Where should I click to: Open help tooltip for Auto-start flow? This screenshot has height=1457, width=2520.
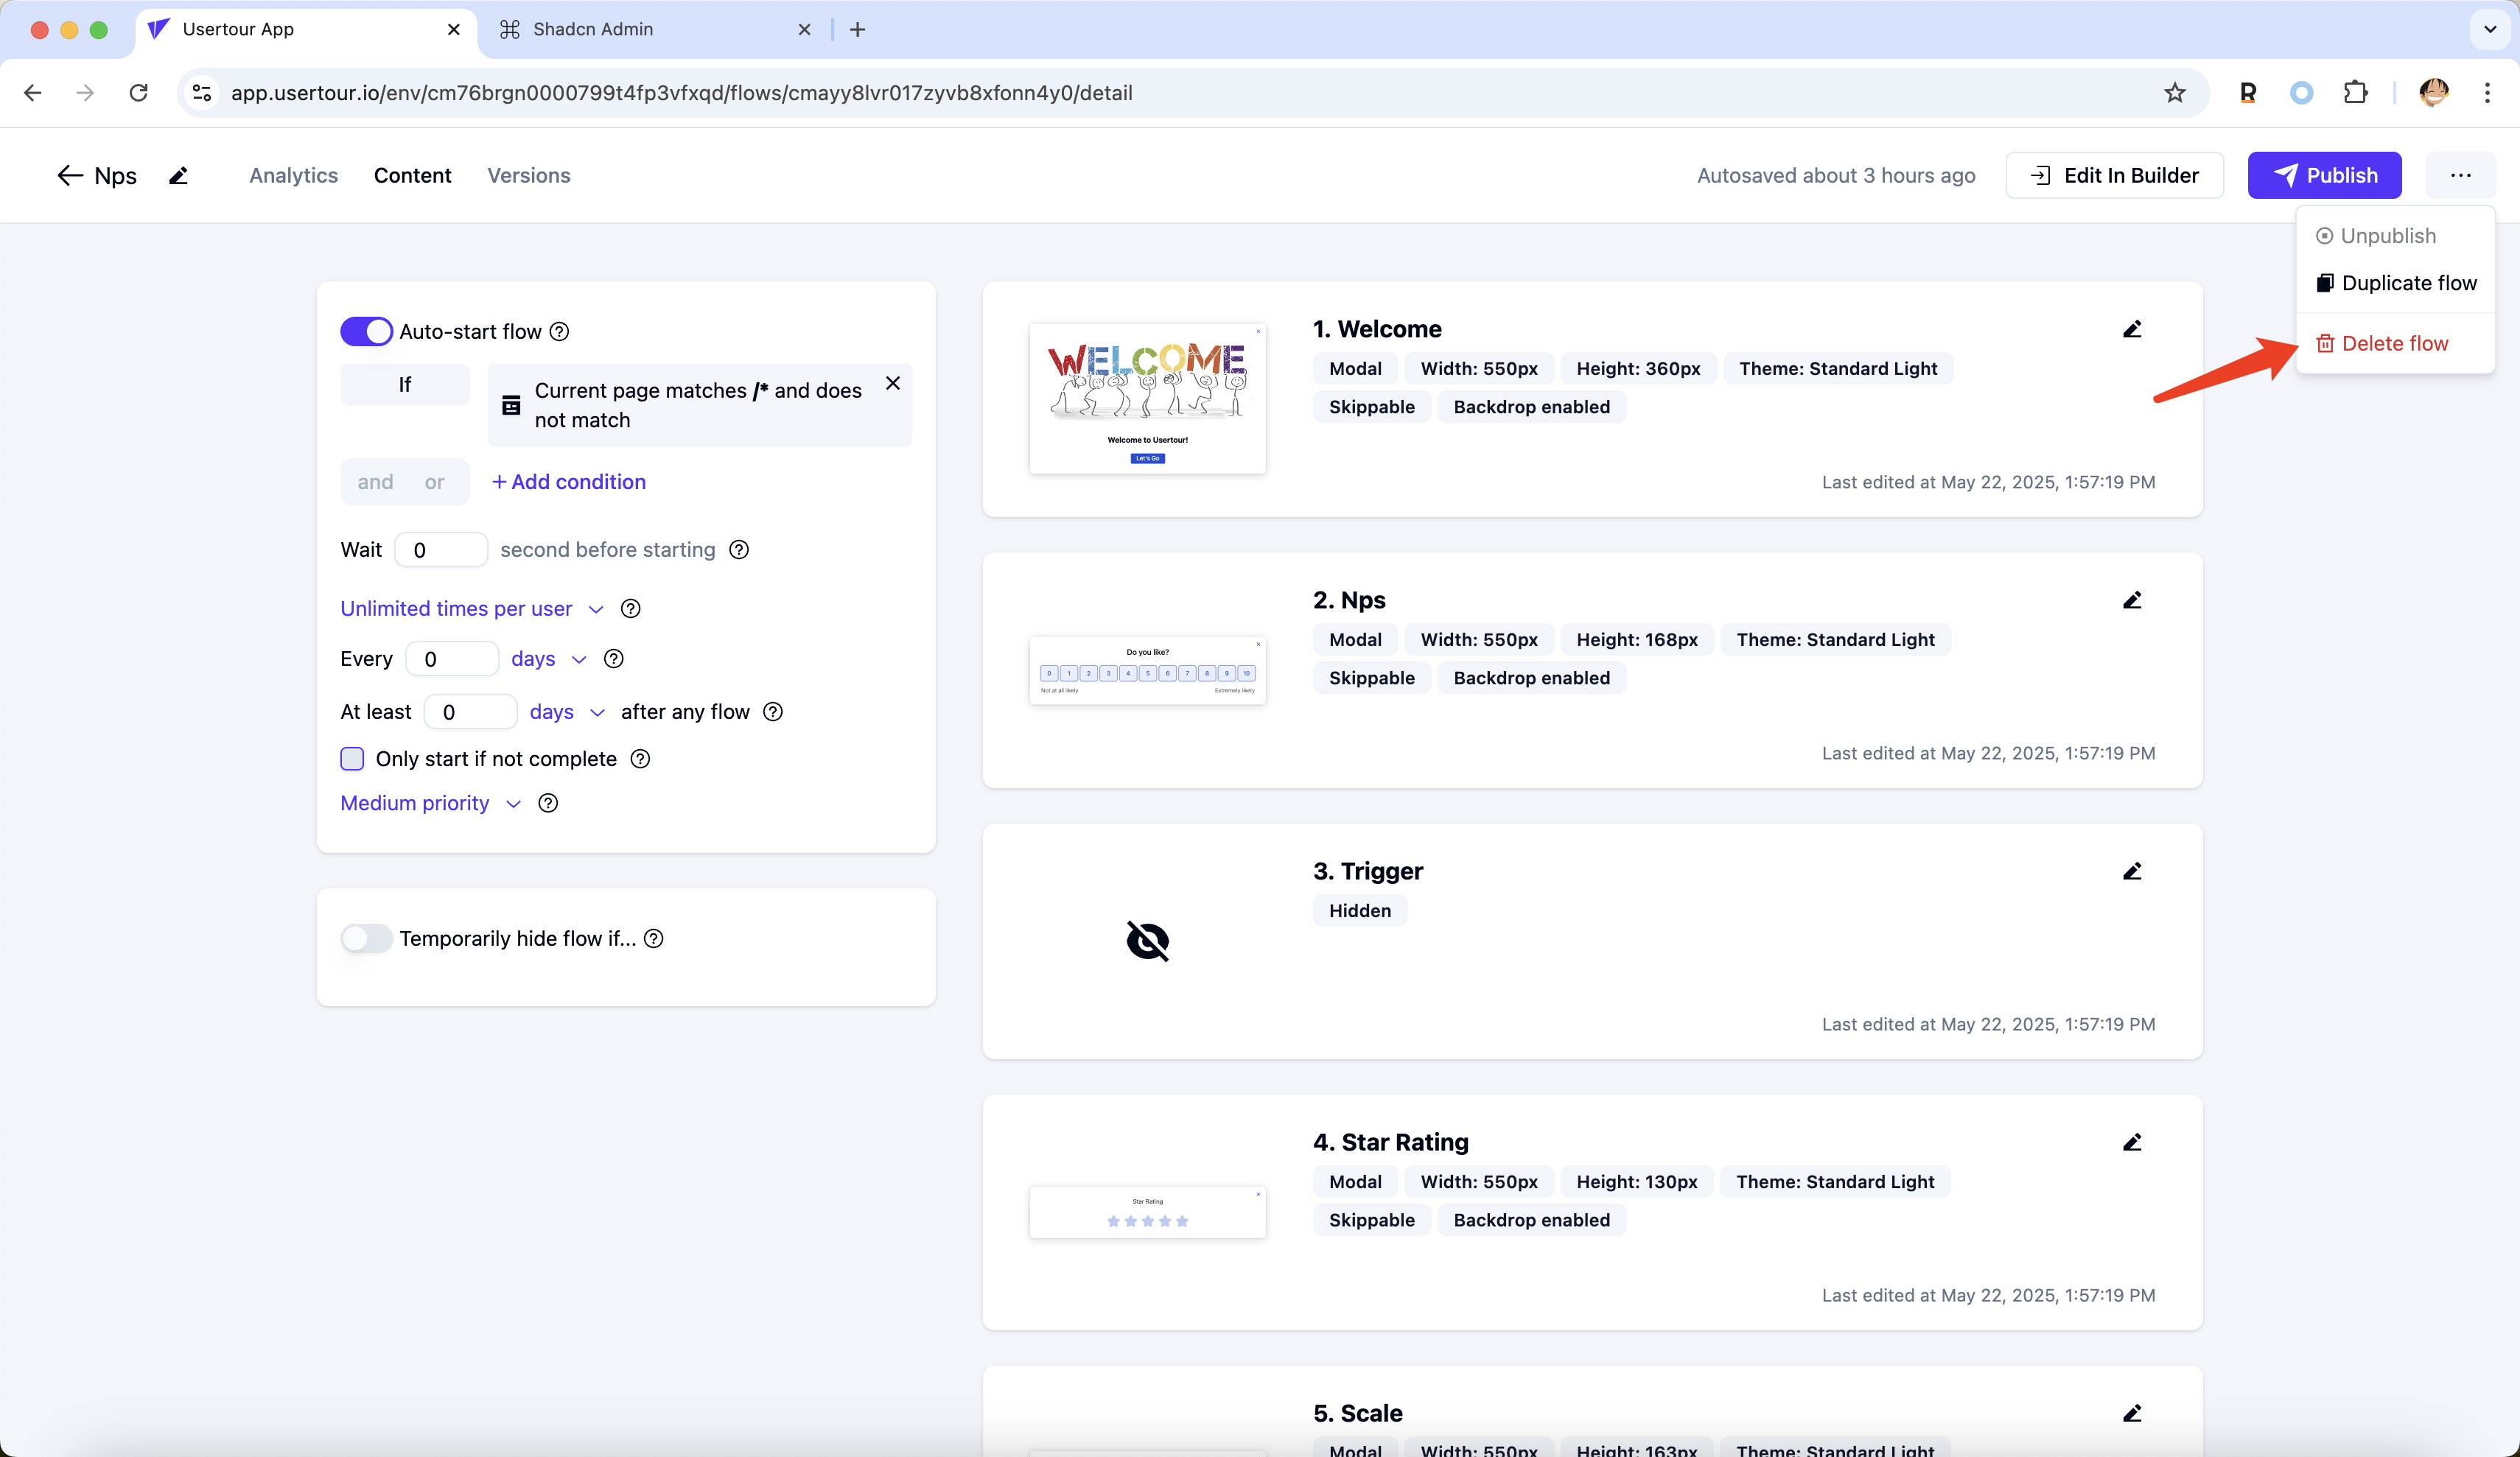click(x=560, y=331)
